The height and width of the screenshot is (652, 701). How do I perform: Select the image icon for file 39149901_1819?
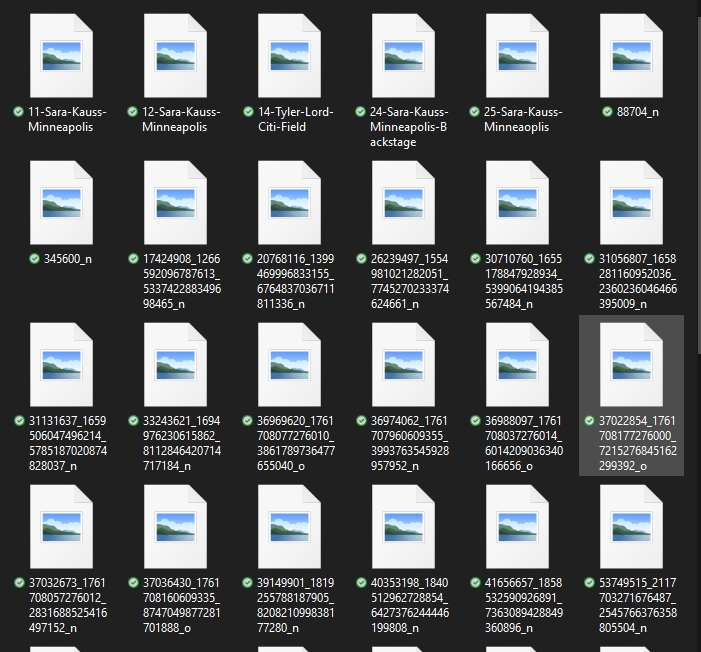click(x=289, y=527)
